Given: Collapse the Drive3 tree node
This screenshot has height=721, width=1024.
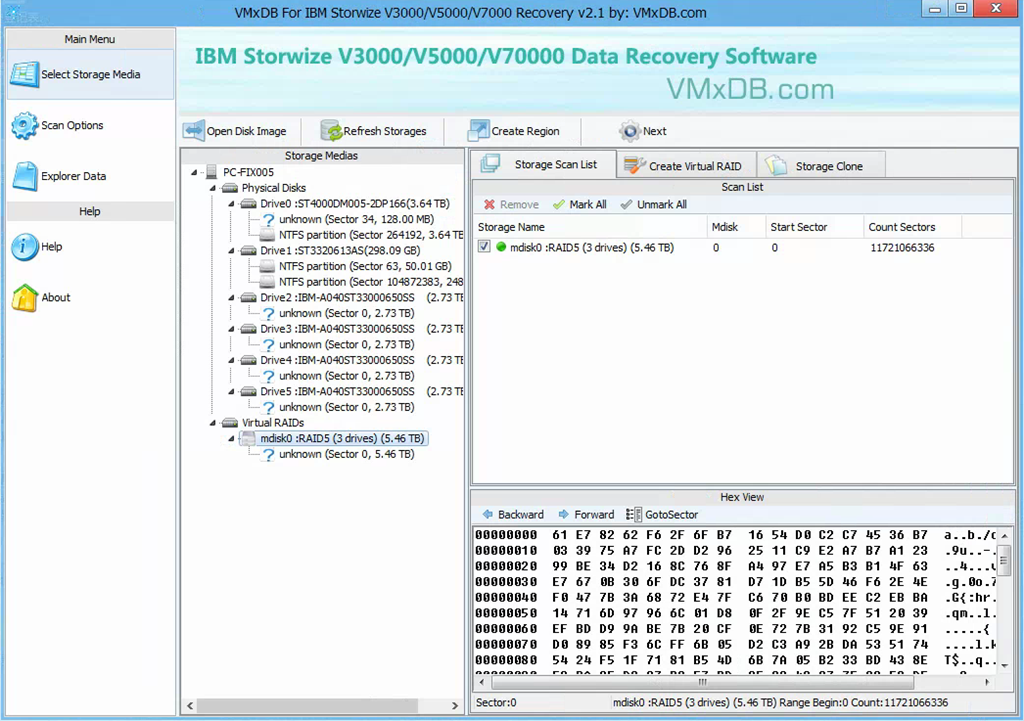Looking at the screenshot, I should pos(232,329).
